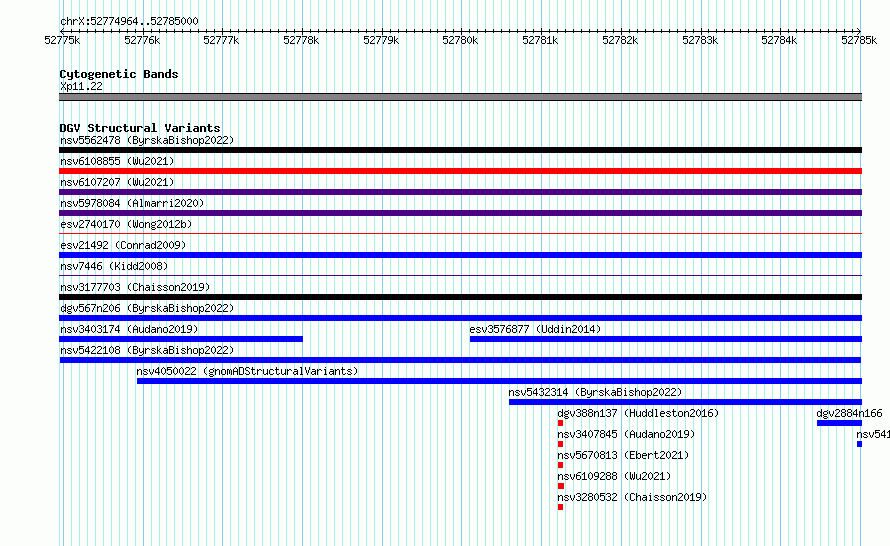Click the esv3576877 (Uddin2014) label

[x=535, y=329]
